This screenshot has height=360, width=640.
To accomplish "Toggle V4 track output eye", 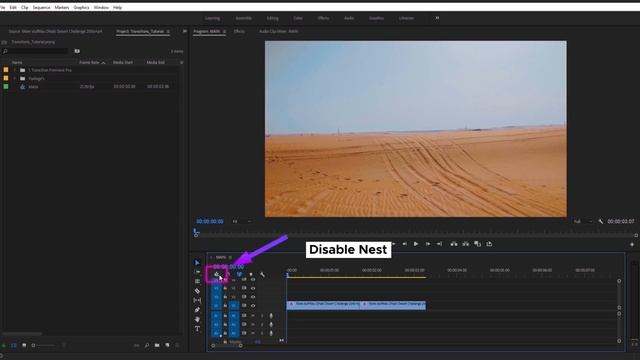I will click(253, 279).
